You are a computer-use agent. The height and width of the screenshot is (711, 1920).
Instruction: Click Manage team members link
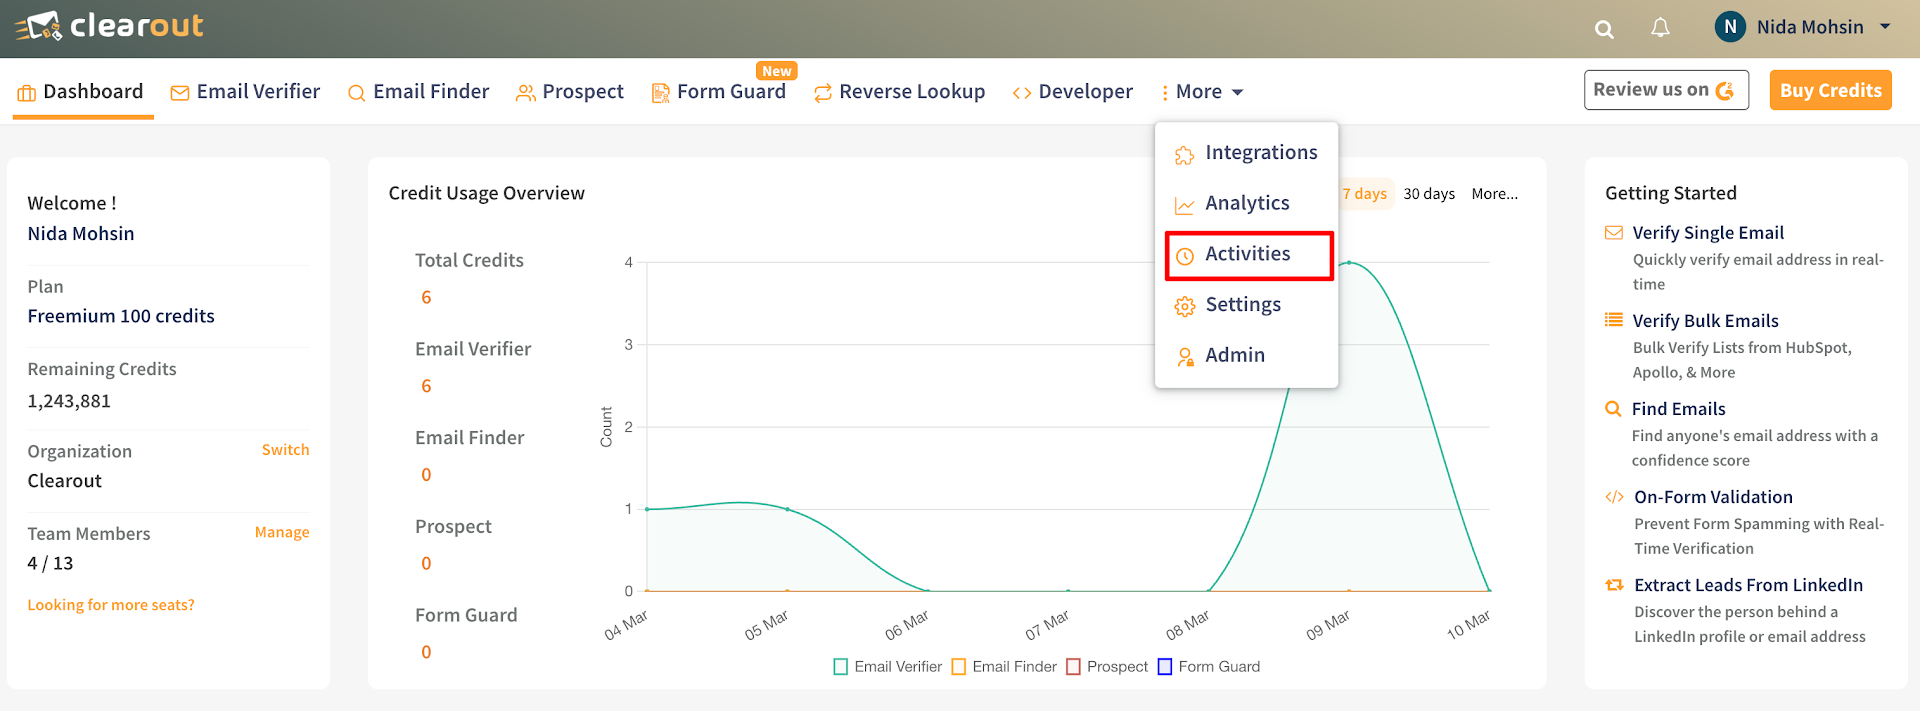[x=282, y=532]
